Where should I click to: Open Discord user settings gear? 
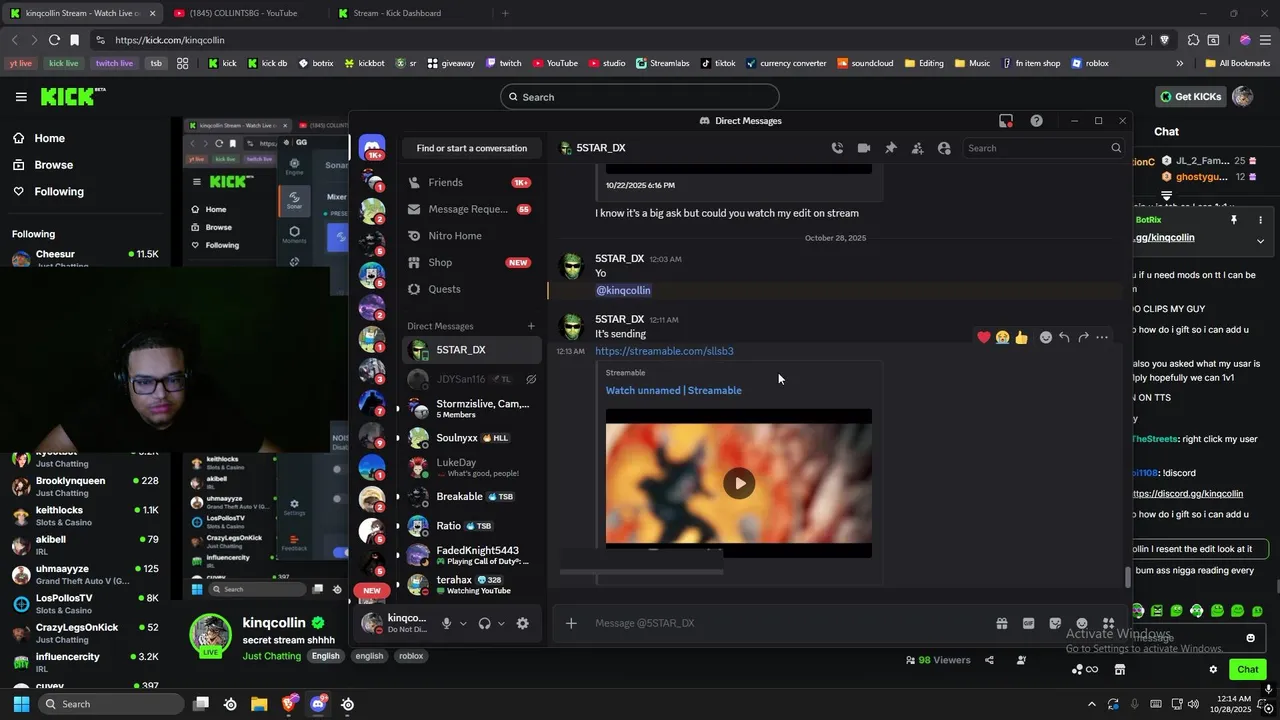tap(522, 623)
